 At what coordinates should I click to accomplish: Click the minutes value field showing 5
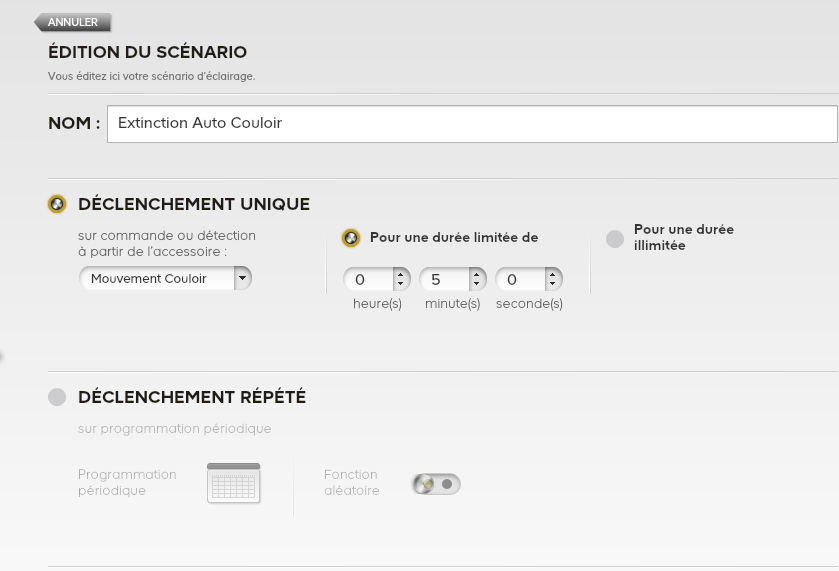click(444, 279)
